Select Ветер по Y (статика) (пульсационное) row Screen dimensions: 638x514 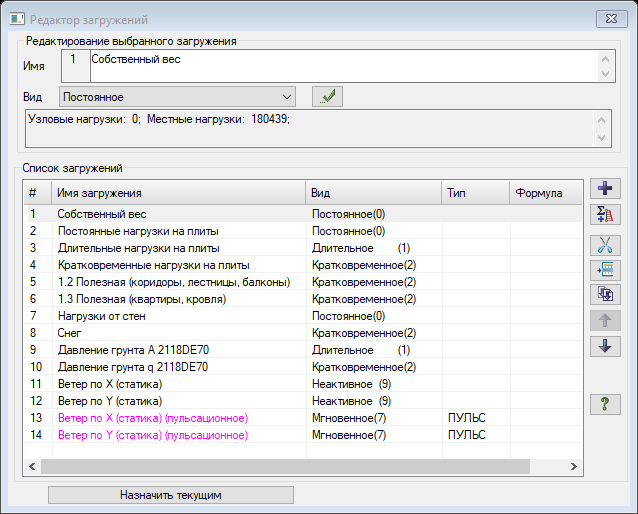pos(303,435)
